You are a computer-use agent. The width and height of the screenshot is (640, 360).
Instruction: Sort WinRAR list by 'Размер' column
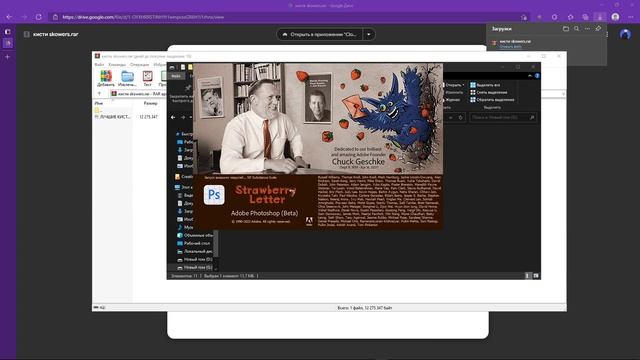tap(150, 103)
